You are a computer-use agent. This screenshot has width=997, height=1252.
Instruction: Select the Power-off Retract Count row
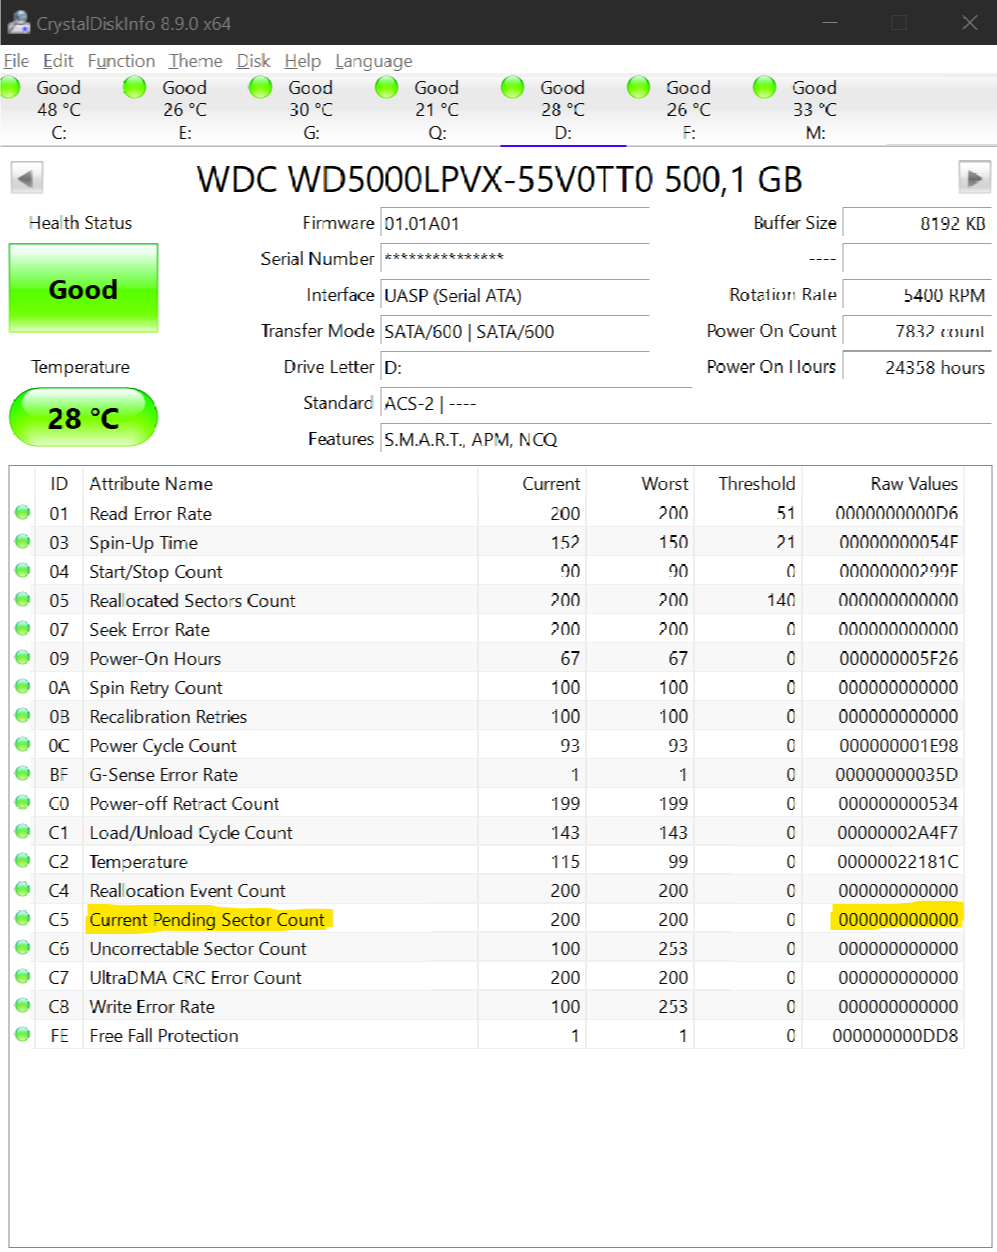487,803
